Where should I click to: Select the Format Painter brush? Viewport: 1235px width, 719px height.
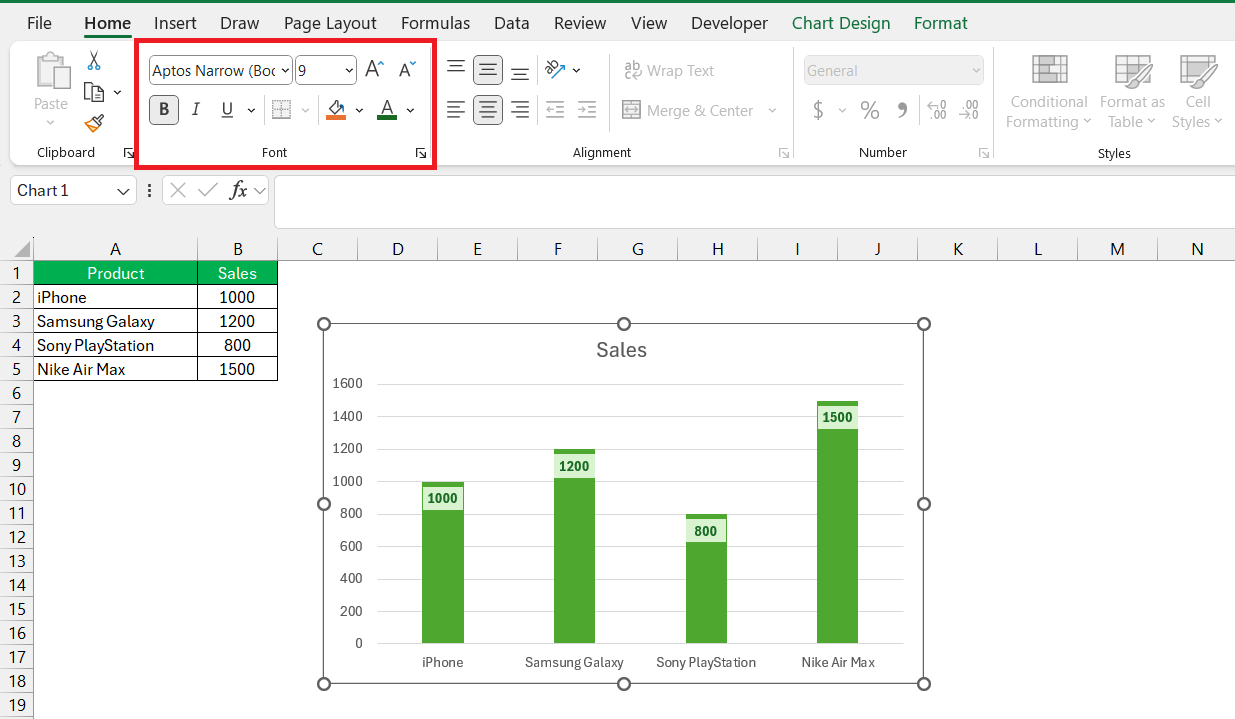pos(94,123)
